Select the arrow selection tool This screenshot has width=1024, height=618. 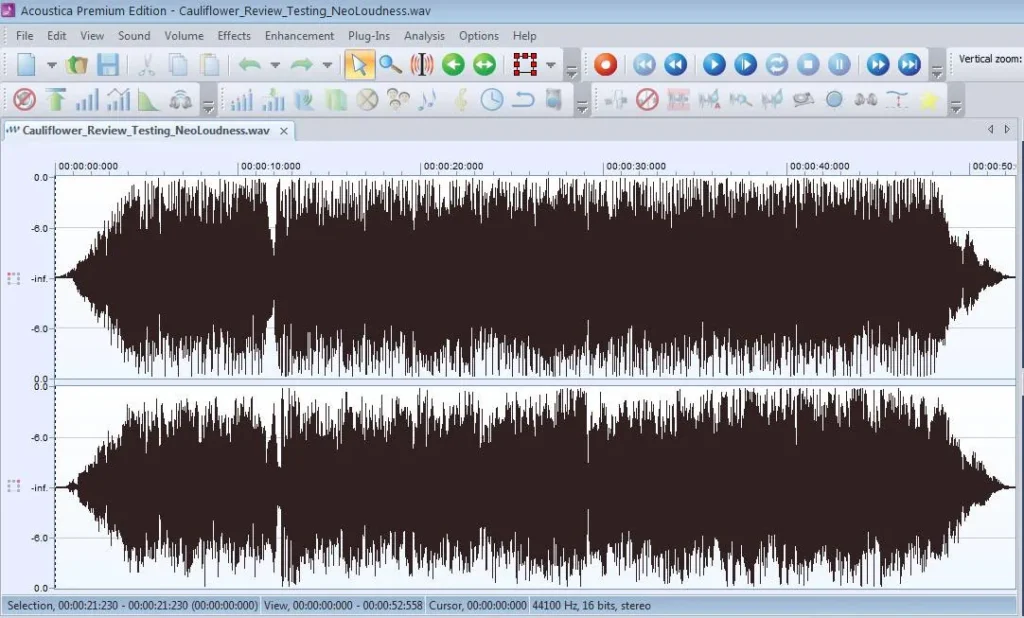(359, 65)
